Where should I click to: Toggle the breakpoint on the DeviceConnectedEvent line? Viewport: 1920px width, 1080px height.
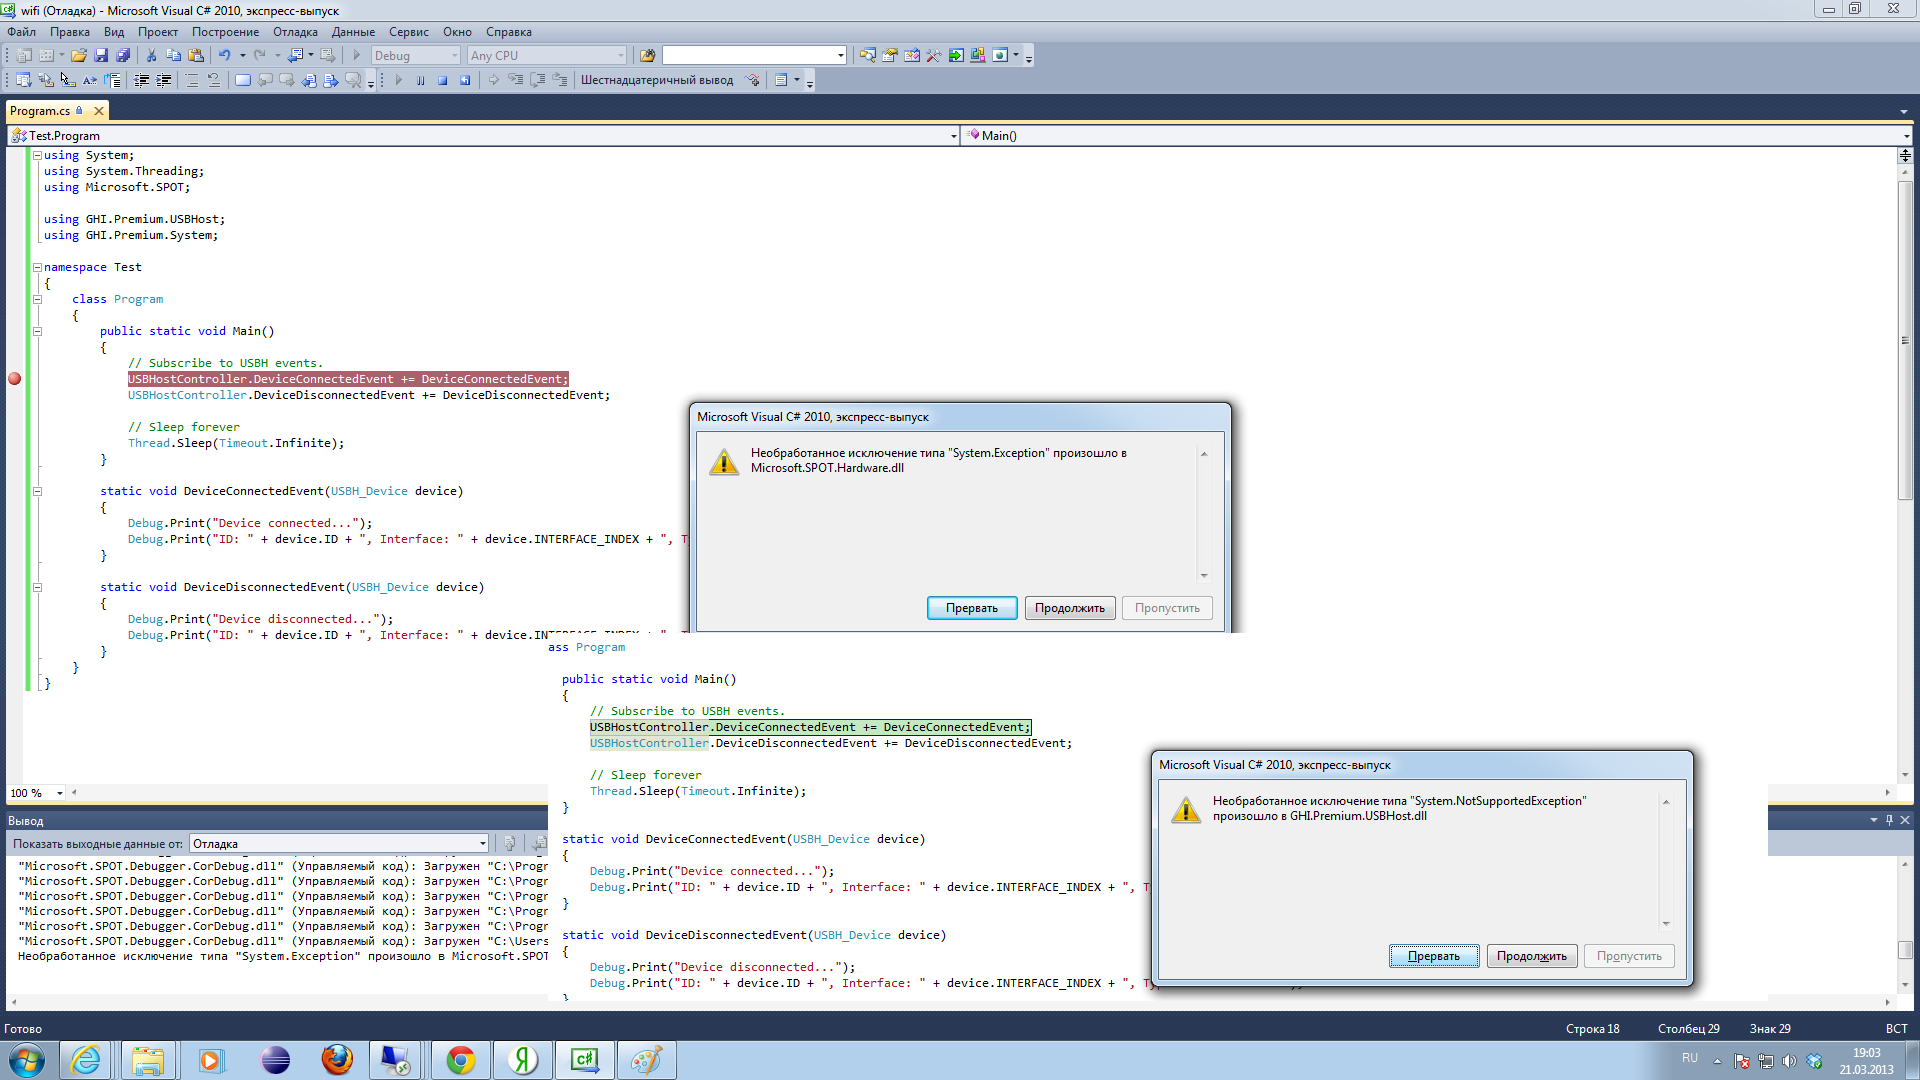[15, 379]
